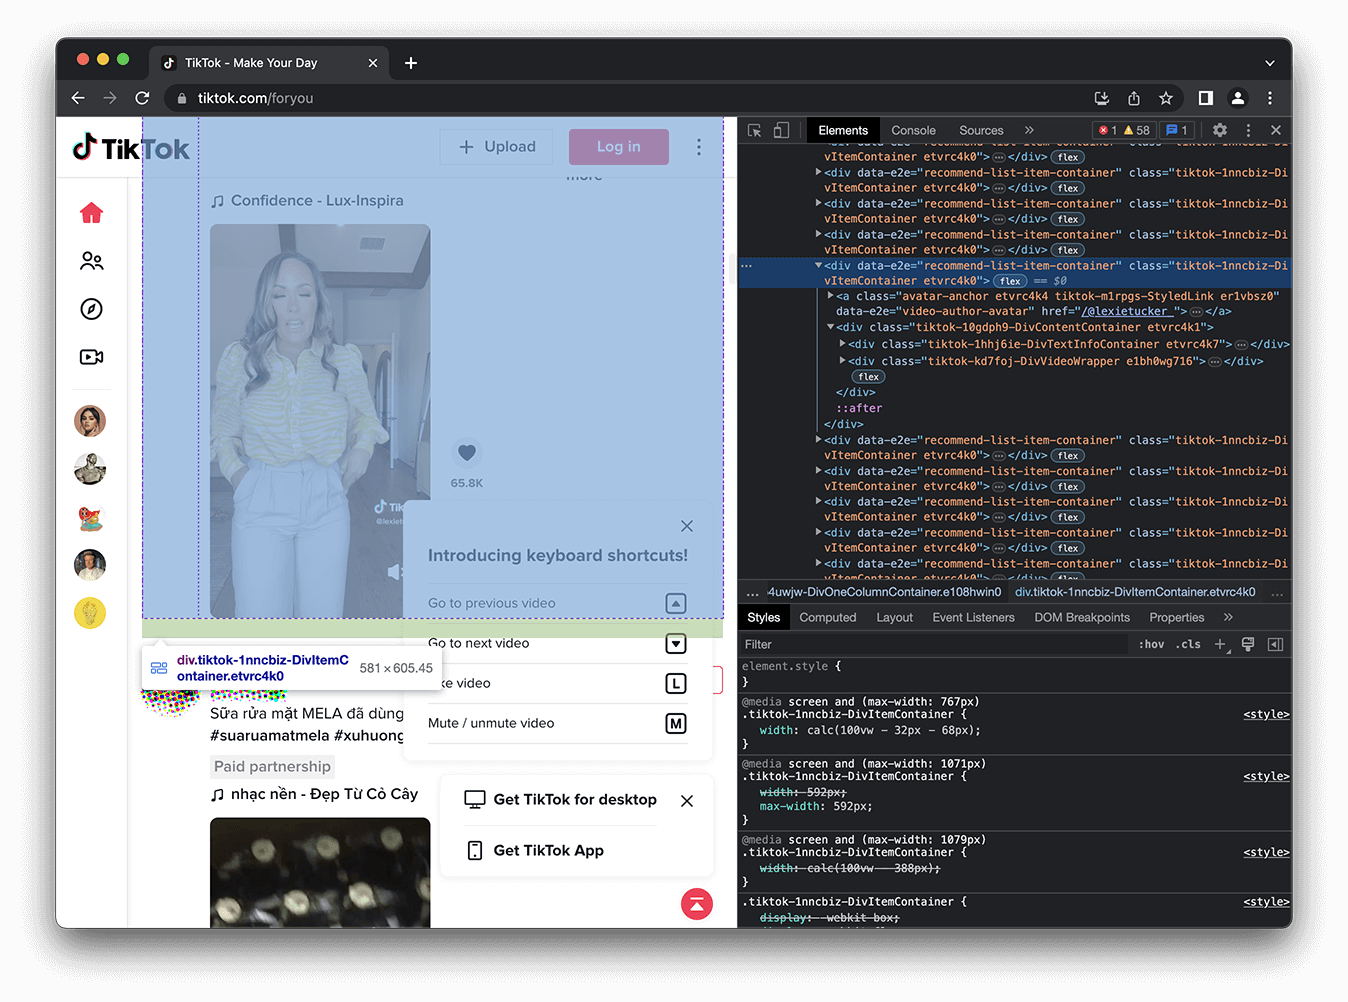This screenshot has height=1002, width=1348.
Task: Switch to the Console tab
Action: click(x=913, y=131)
